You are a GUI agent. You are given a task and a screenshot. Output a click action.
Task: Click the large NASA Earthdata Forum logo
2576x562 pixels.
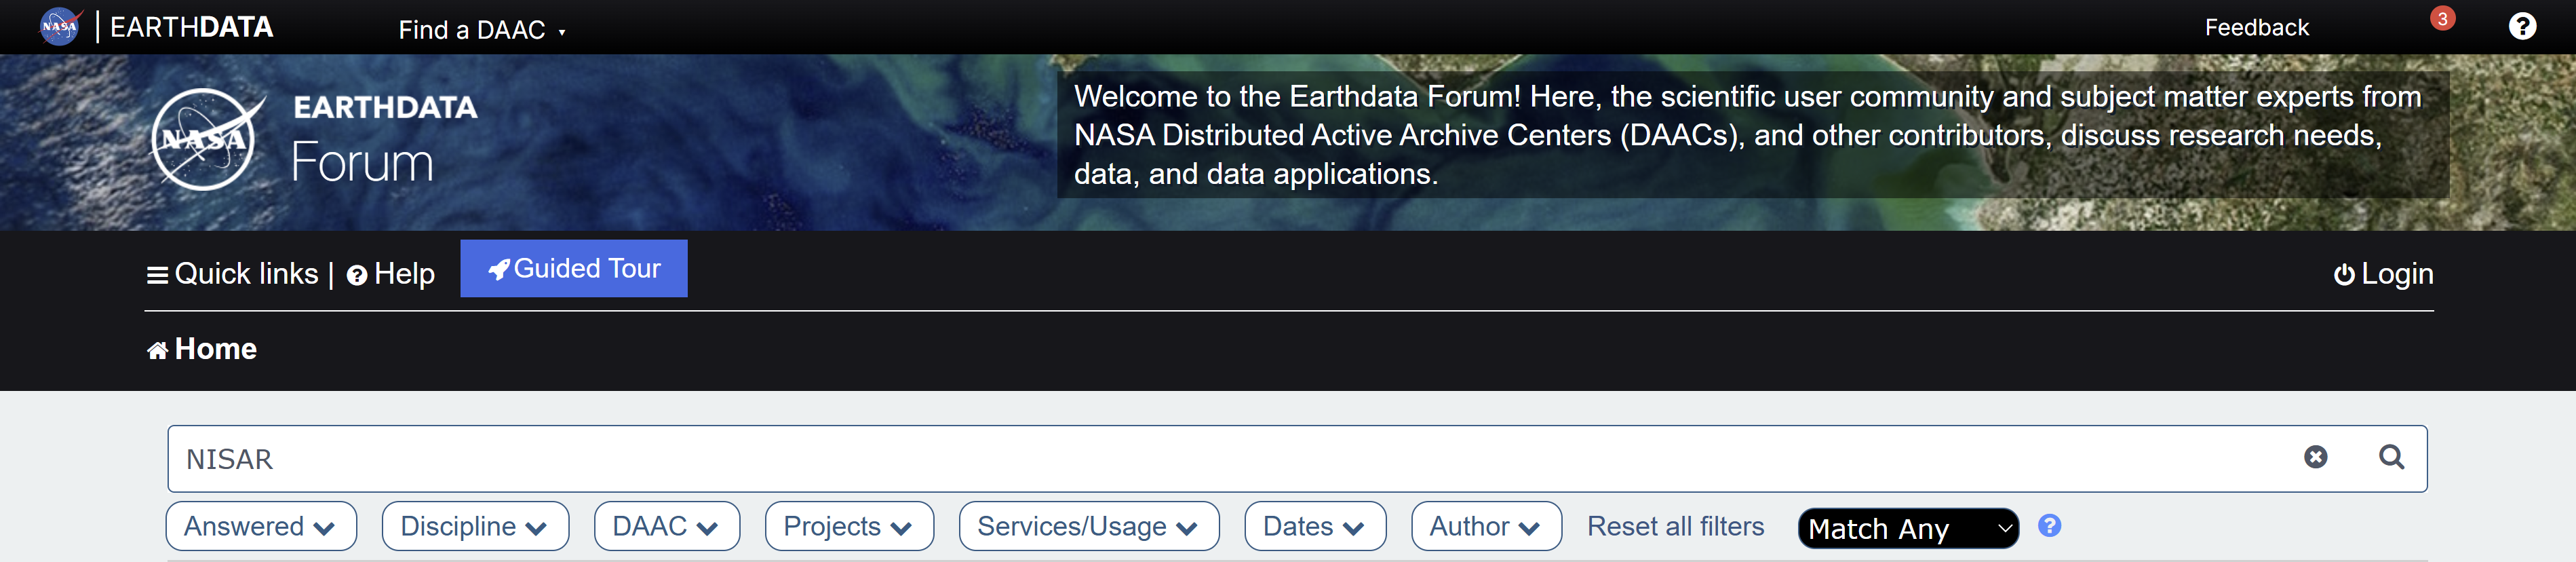point(314,139)
